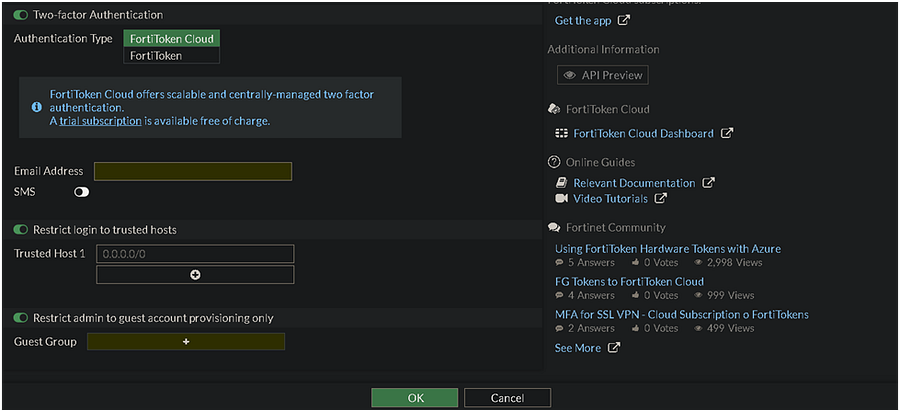Click external link icon after FortiToken Cloud Dashboard
The width and height of the screenshot is (900, 412).
pyautogui.click(x=727, y=133)
